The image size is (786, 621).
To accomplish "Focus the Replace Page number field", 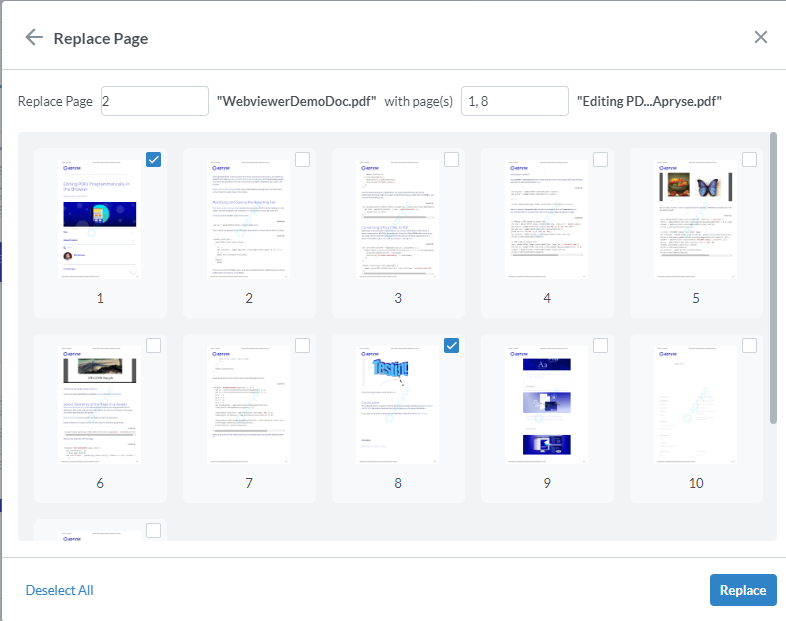I will (155, 101).
